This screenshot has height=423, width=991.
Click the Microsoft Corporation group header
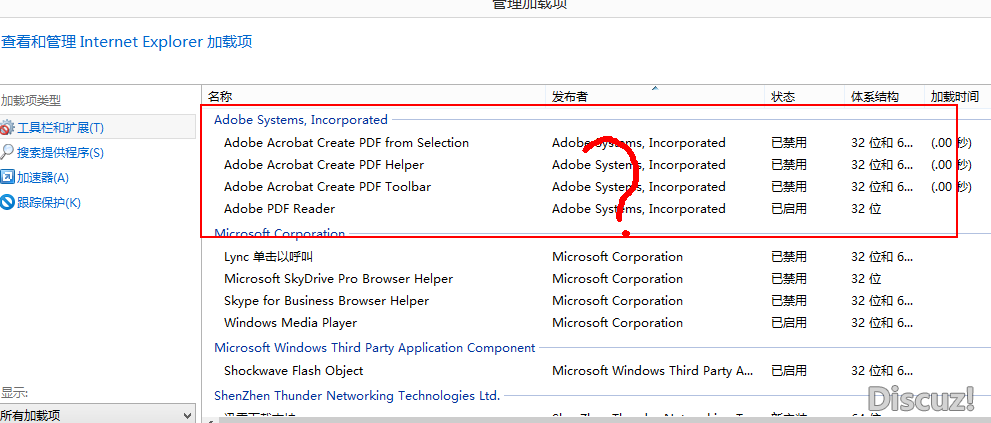coord(279,234)
